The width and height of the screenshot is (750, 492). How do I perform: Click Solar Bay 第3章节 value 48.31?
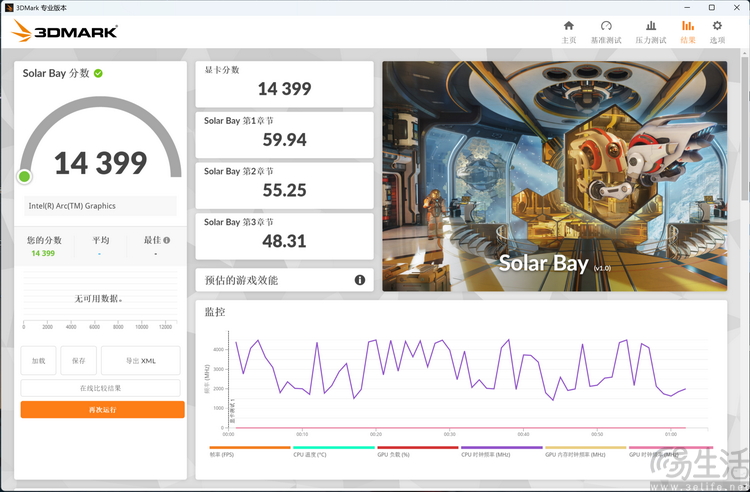point(284,241)
